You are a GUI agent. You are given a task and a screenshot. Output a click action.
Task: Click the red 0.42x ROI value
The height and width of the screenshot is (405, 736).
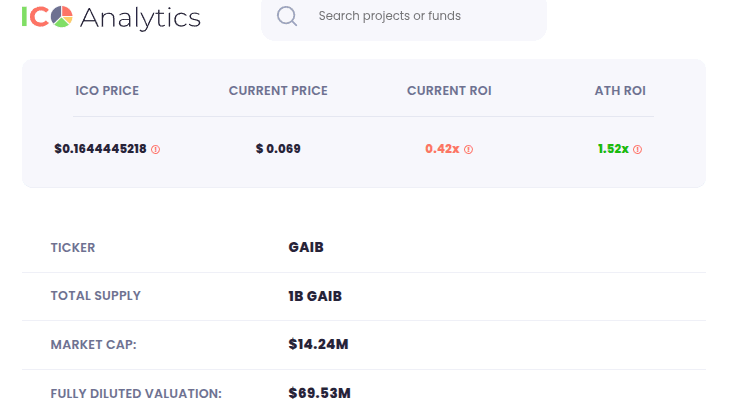point(442,149)
